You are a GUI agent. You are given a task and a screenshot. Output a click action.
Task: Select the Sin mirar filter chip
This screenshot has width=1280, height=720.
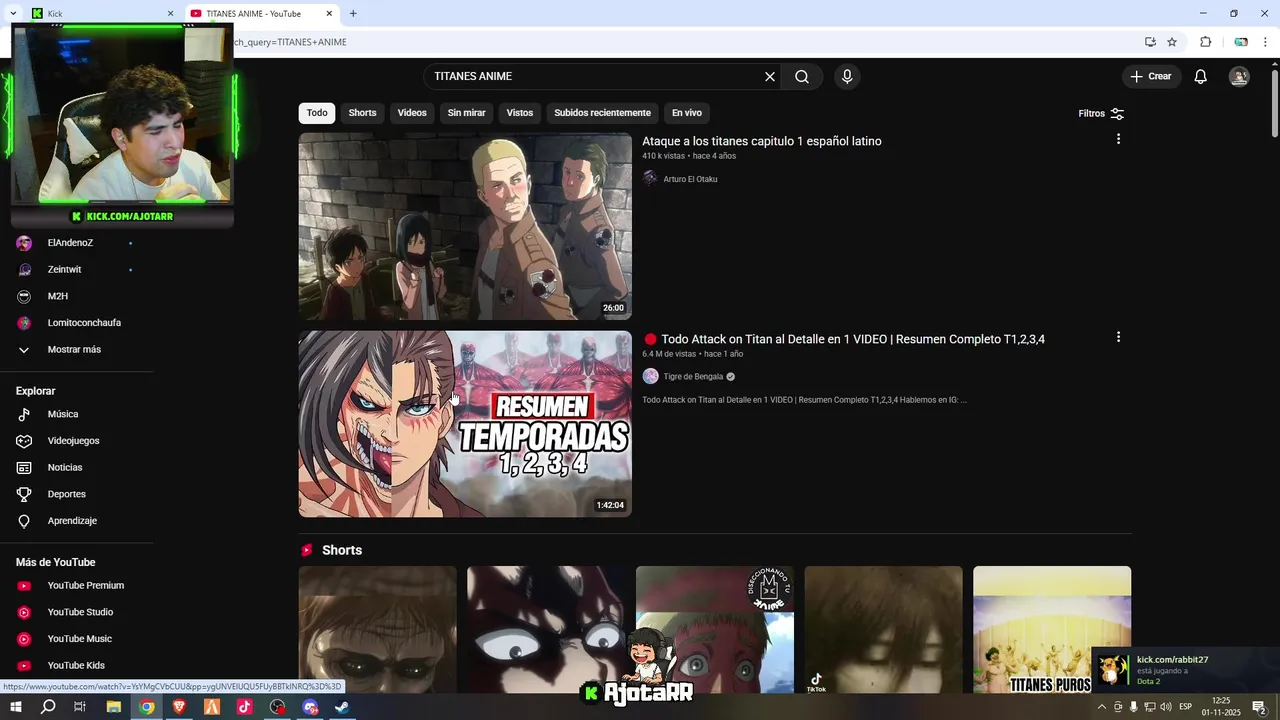pos(466,113)
